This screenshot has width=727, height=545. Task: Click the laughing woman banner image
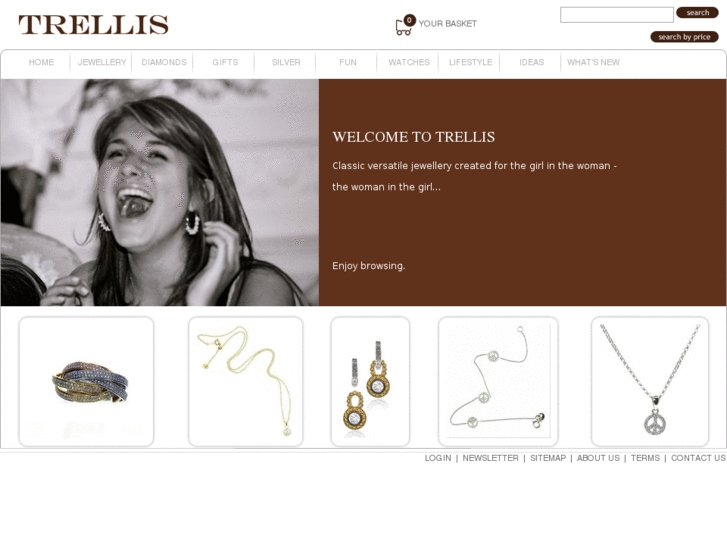(159, 192)
